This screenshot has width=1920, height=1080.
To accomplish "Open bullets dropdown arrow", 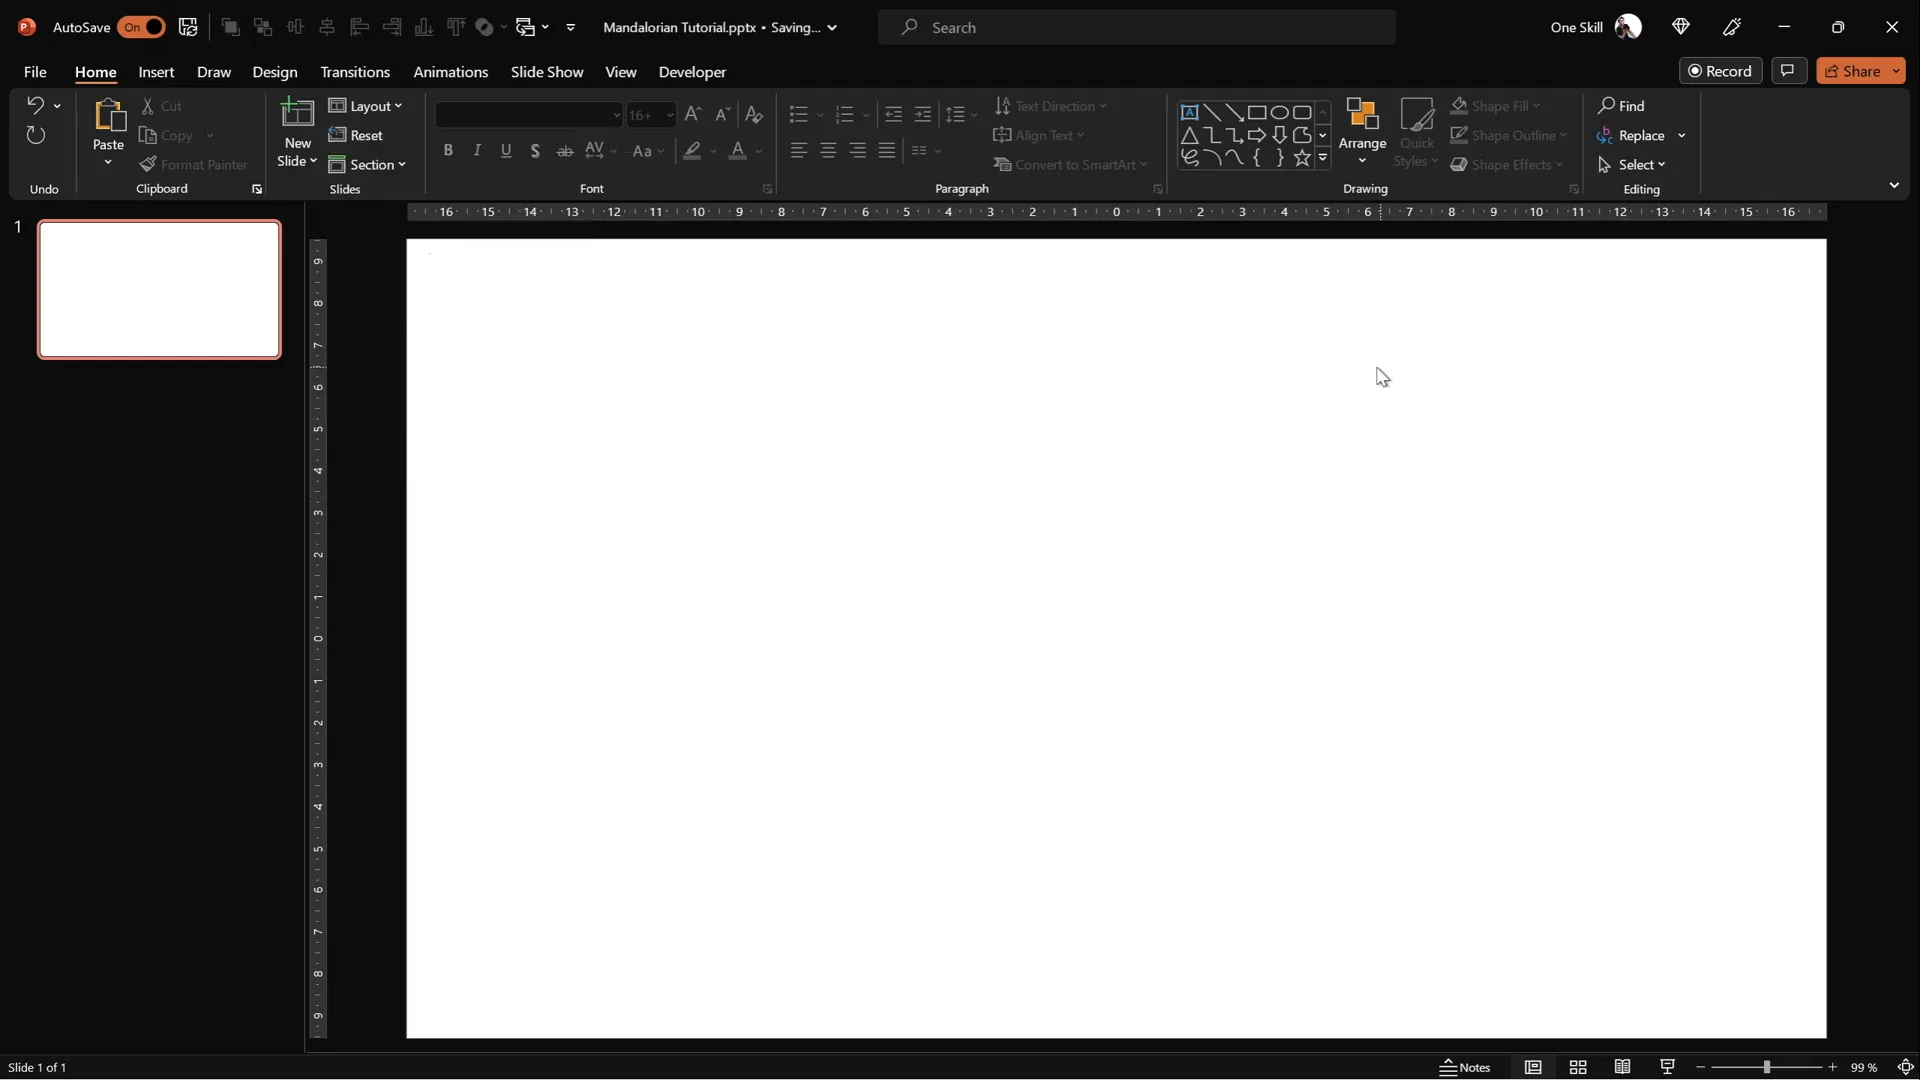I will pos(820,115).
